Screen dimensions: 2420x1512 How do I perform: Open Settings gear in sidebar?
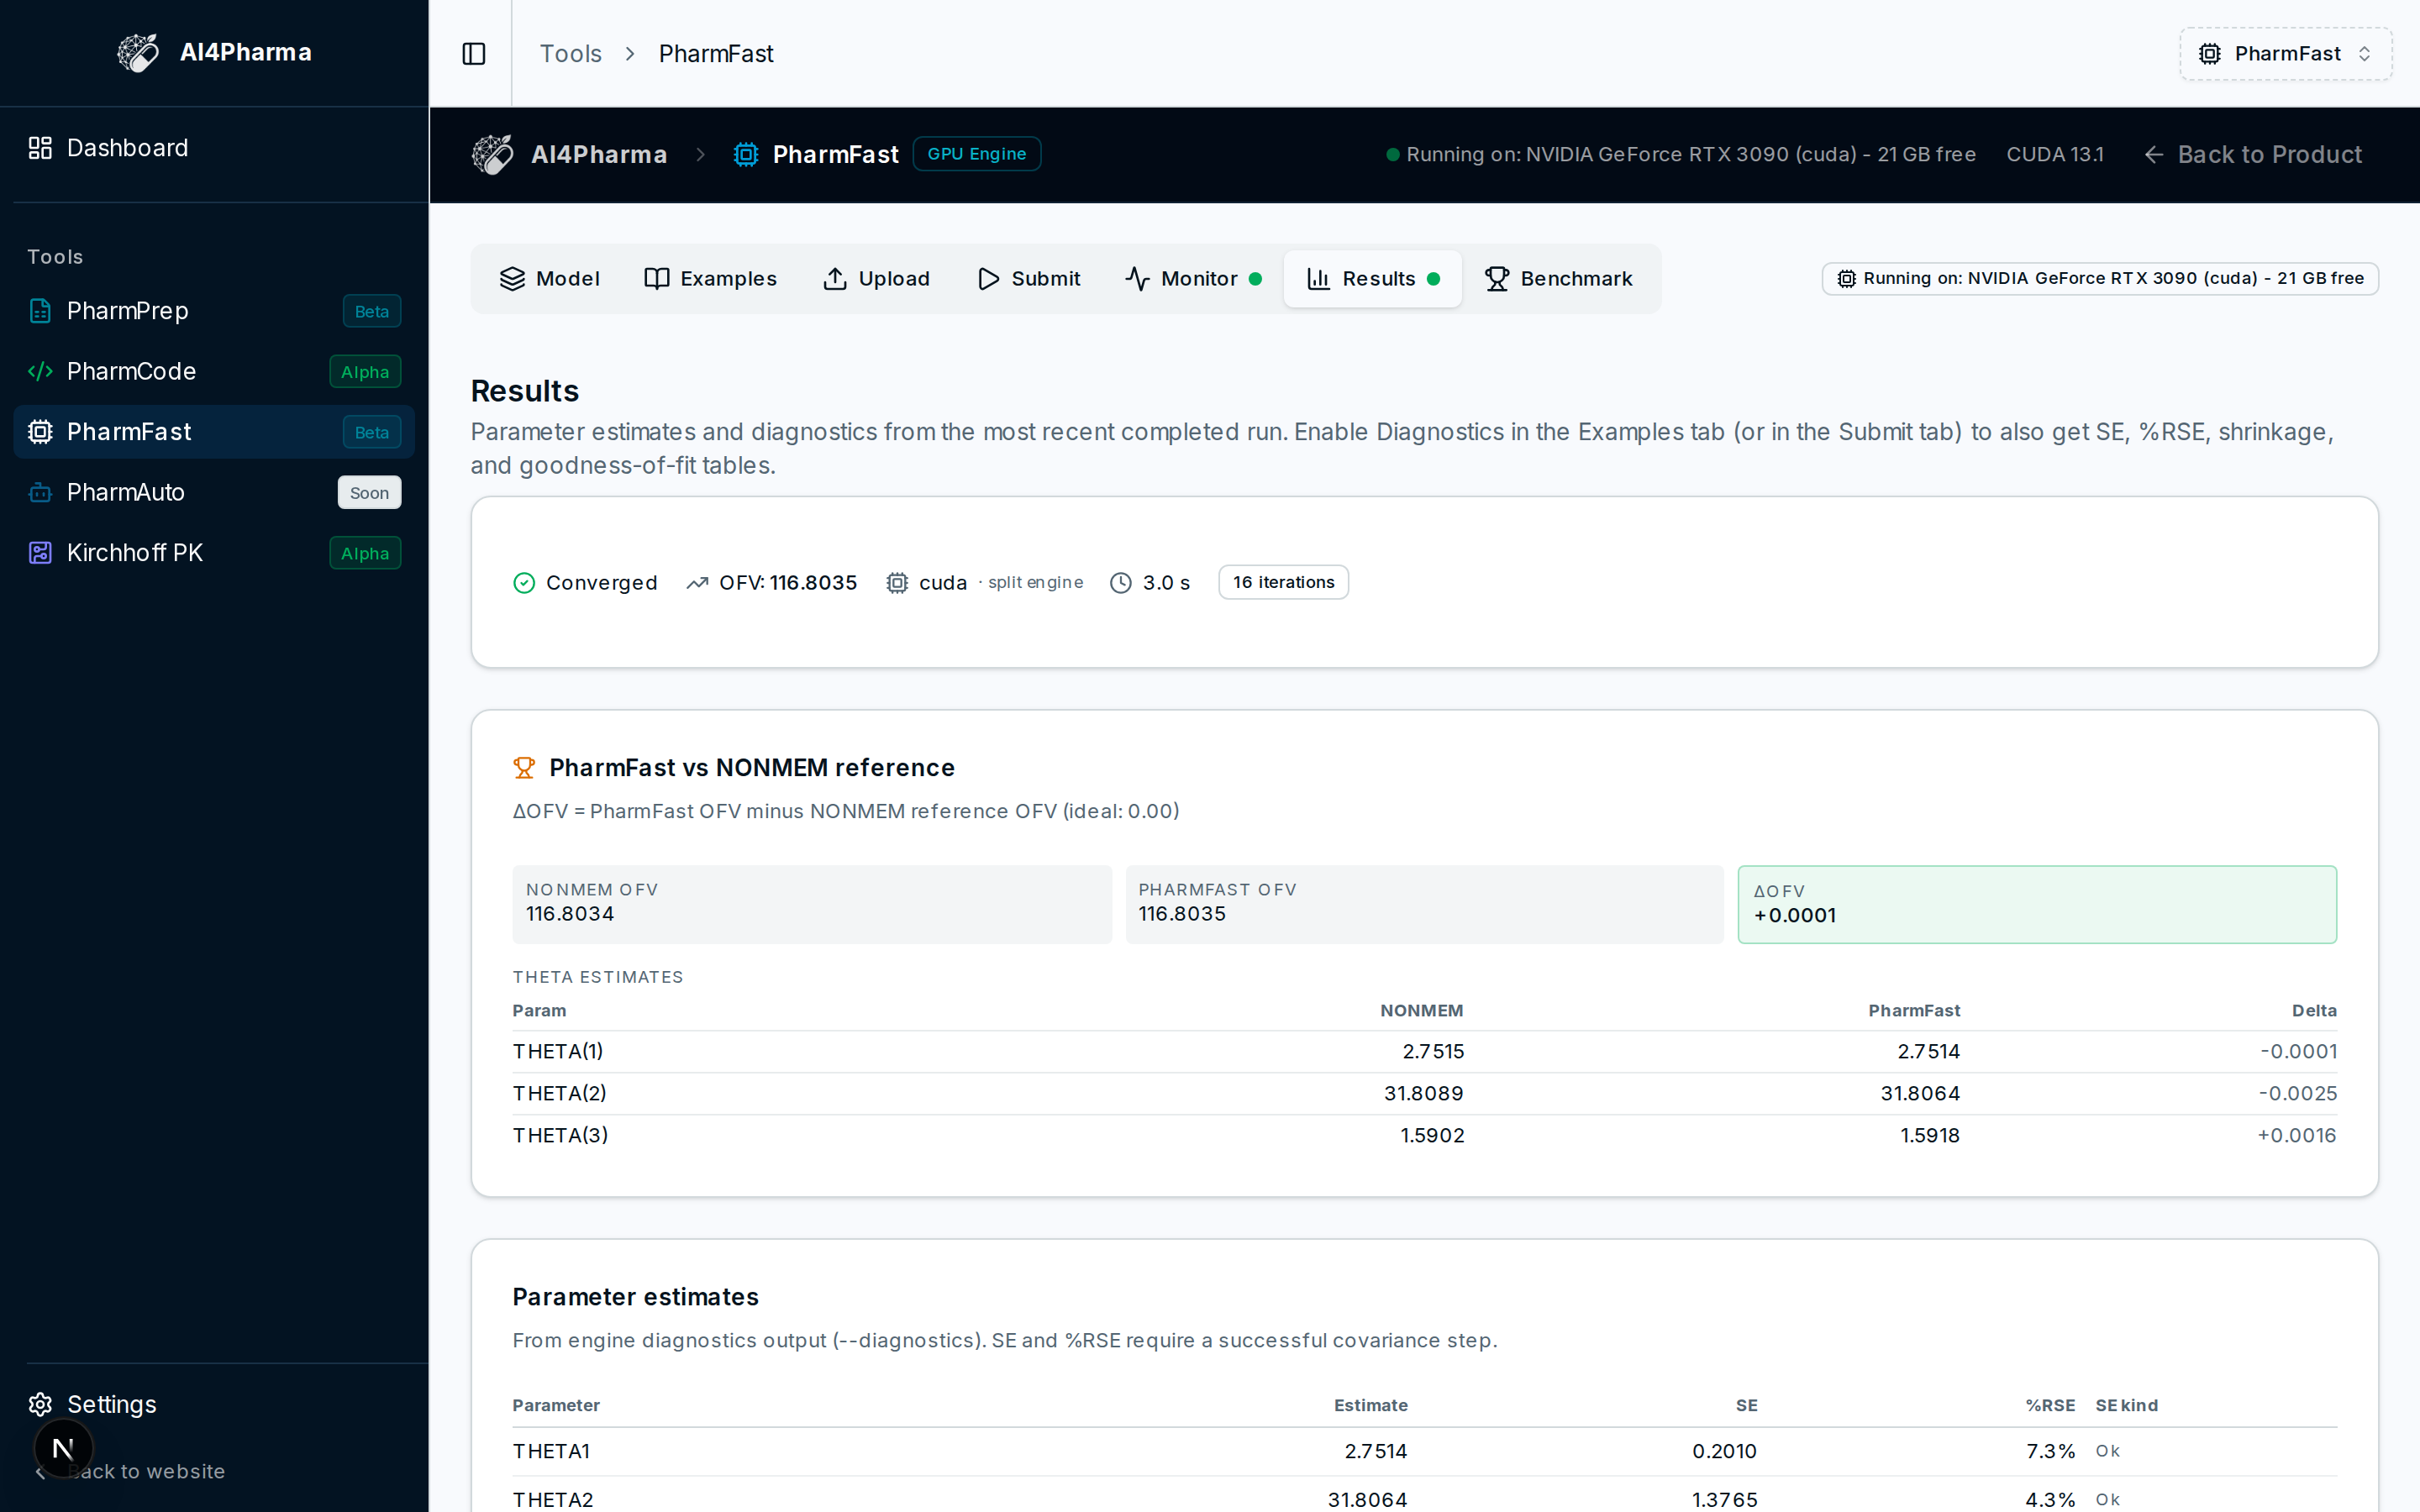pyautogui.click(x=40, y=1404)
